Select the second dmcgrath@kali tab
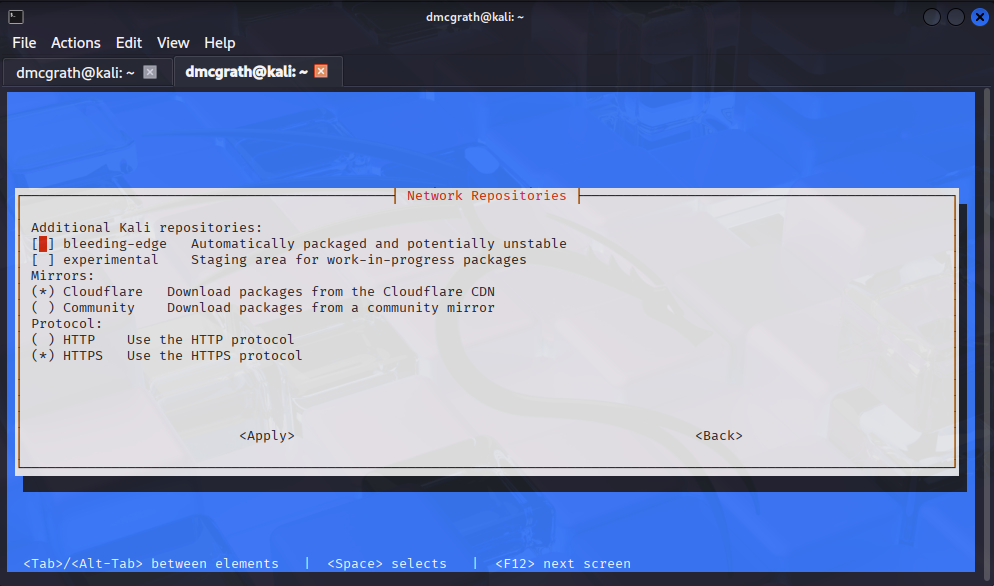This screenshot has height=586, width=994. 258,72
